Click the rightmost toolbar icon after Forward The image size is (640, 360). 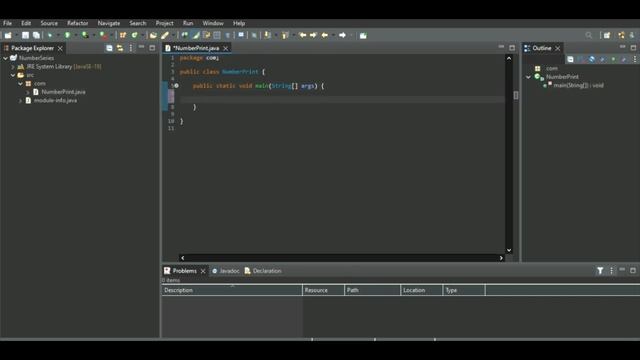click(363, 36)
